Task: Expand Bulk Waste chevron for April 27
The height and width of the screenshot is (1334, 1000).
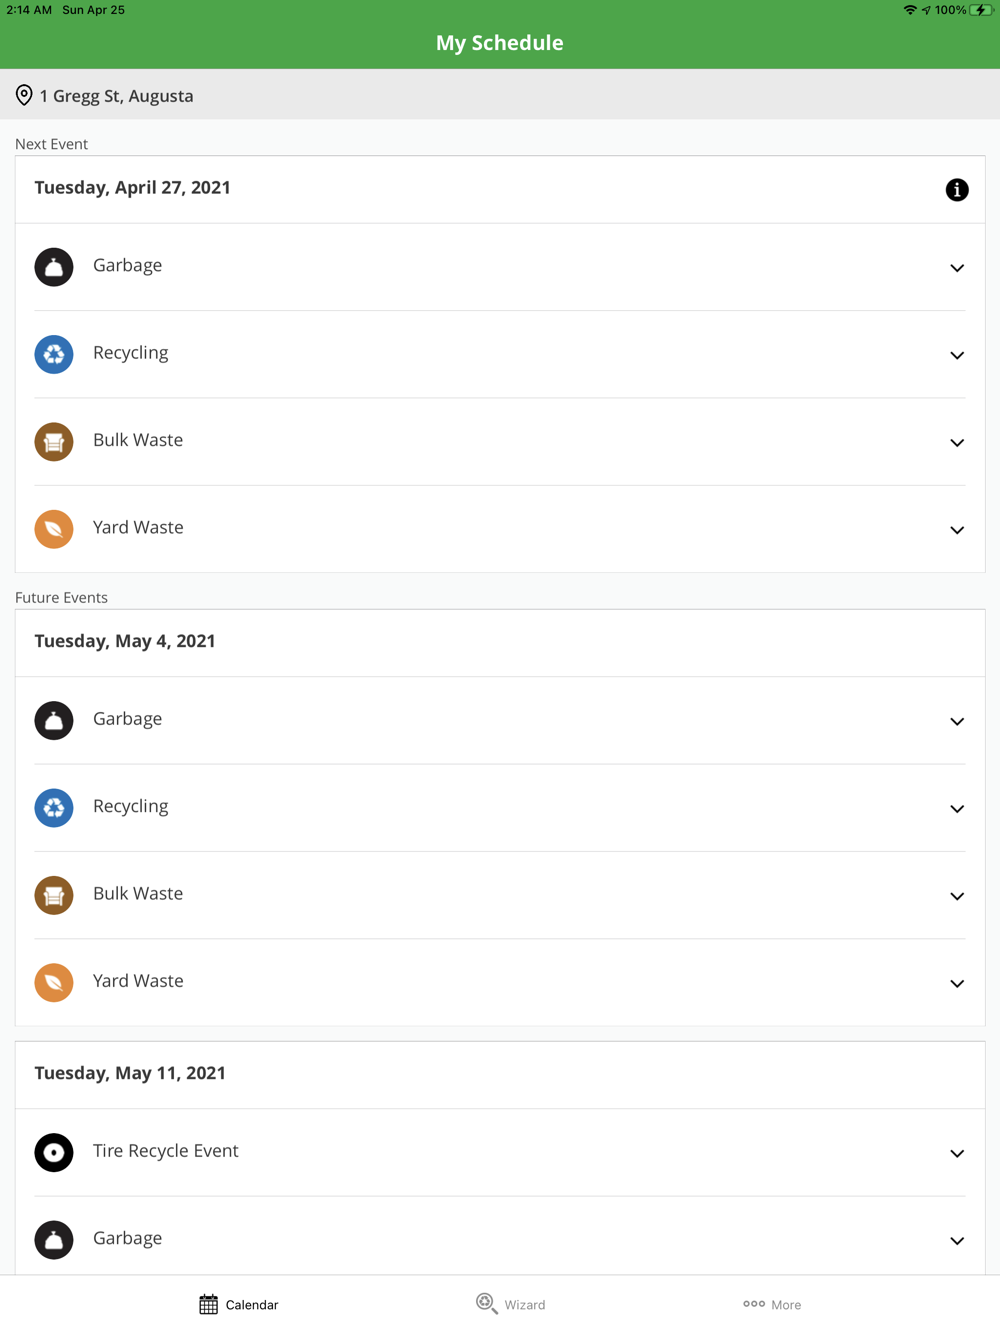Action: point(956,443)
